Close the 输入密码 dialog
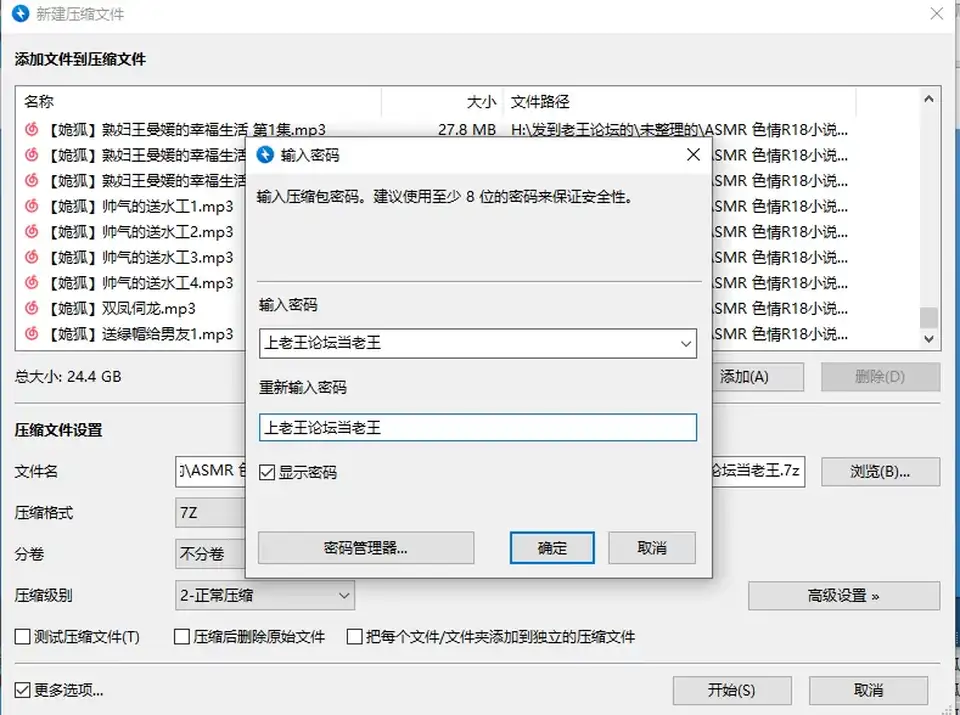Viewport: 960px width, 715px height. click(693, 155)
